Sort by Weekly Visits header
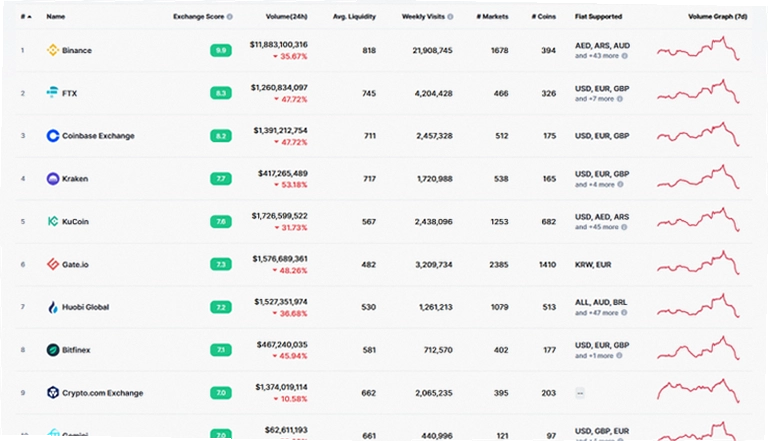The width and height of the screenshot is (768, 441). click(x=423, y=17)
